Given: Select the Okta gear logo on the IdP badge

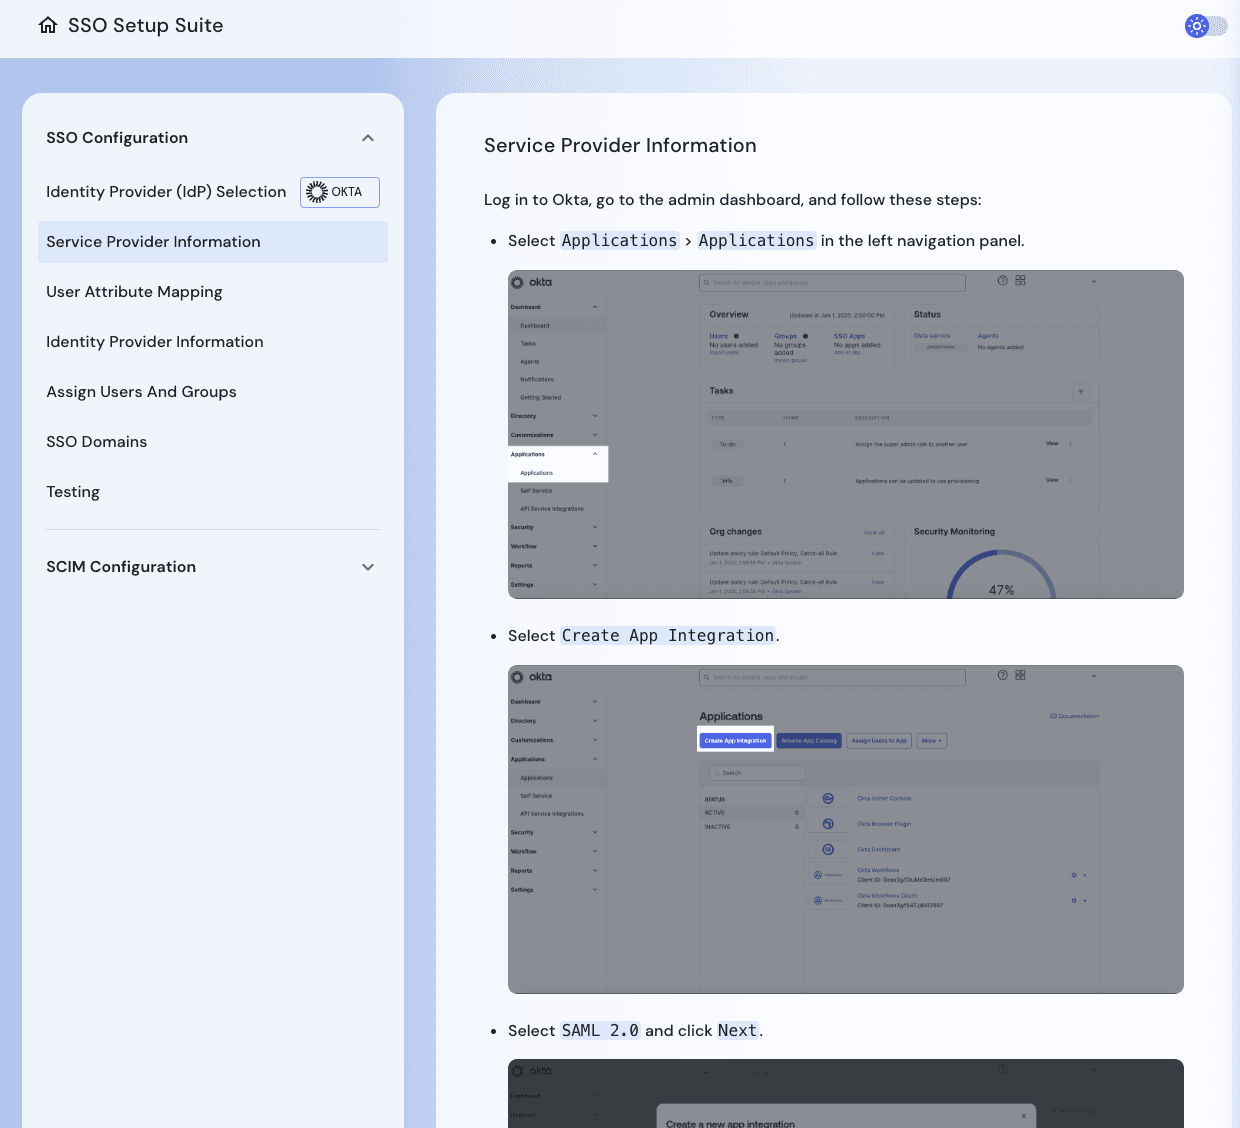Looking at the screenshot, I should [316, 191].
